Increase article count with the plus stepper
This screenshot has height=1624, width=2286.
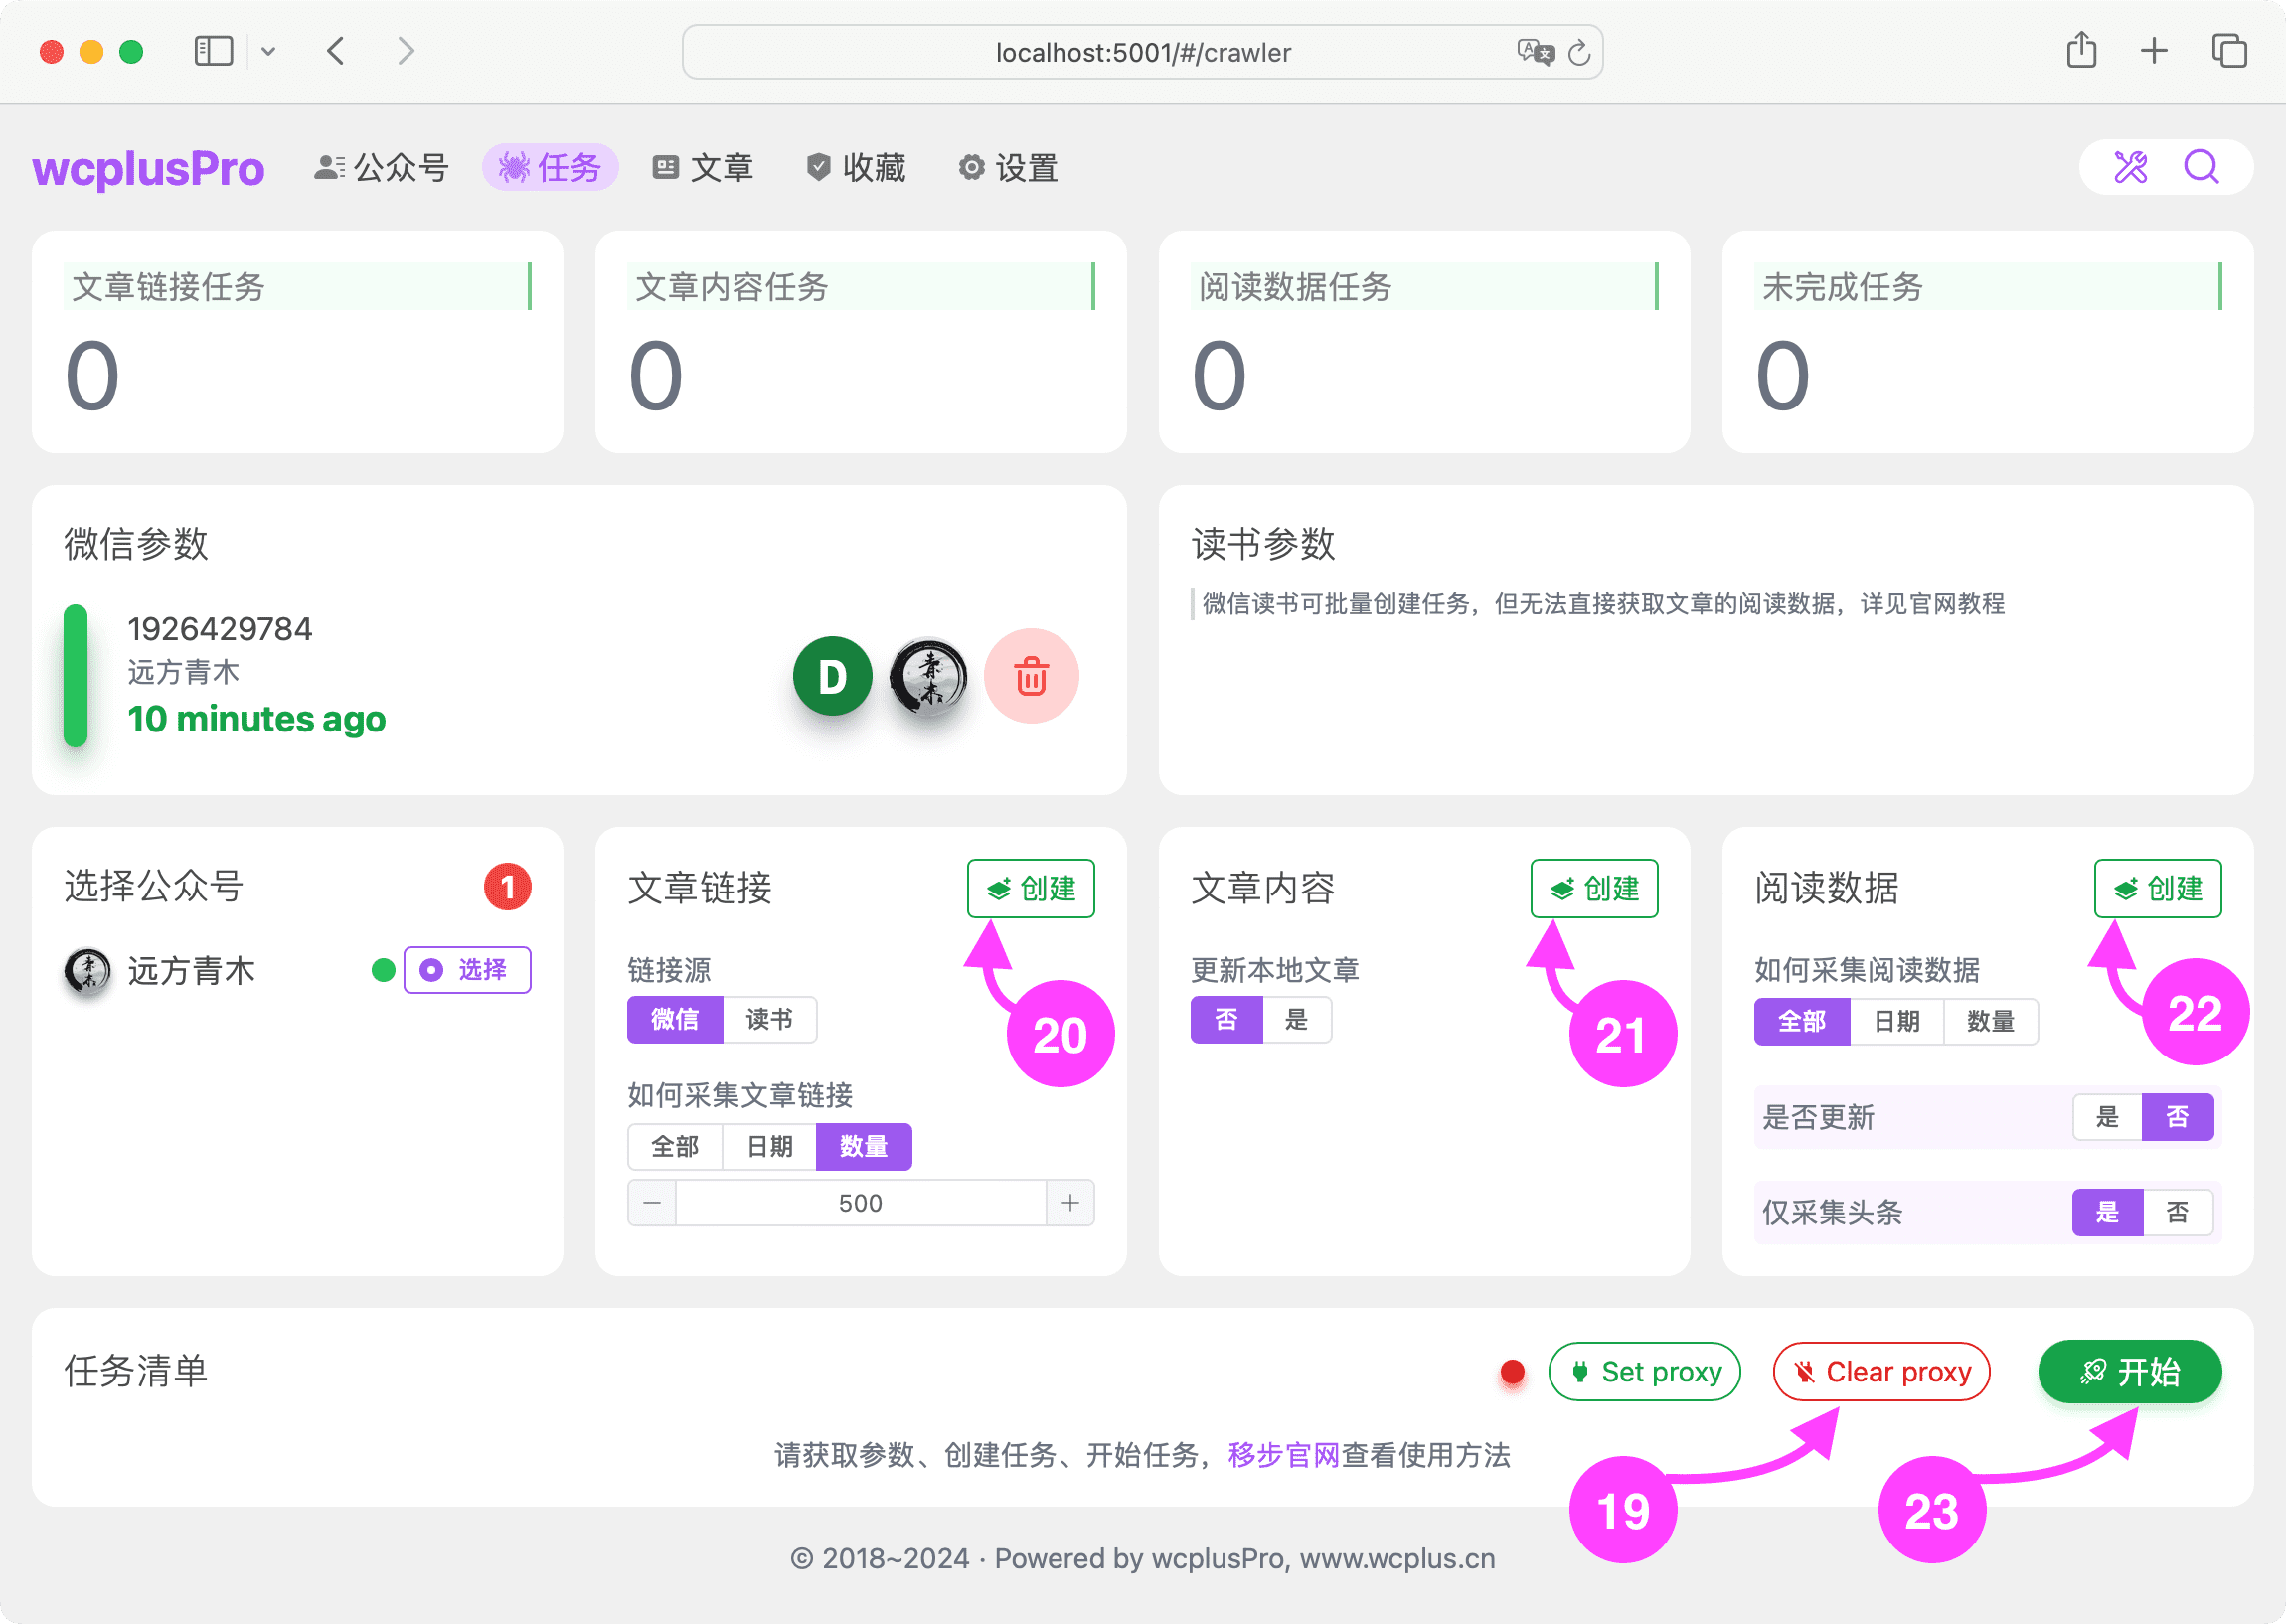point(1070,1202)
